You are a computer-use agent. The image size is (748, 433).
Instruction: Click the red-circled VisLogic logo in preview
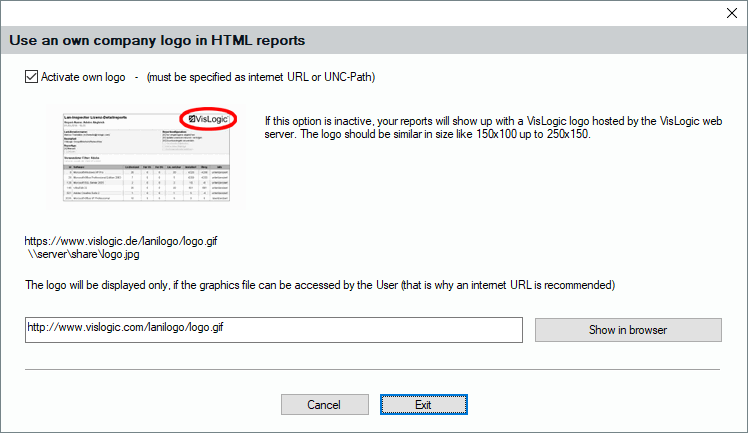[208, 120]
